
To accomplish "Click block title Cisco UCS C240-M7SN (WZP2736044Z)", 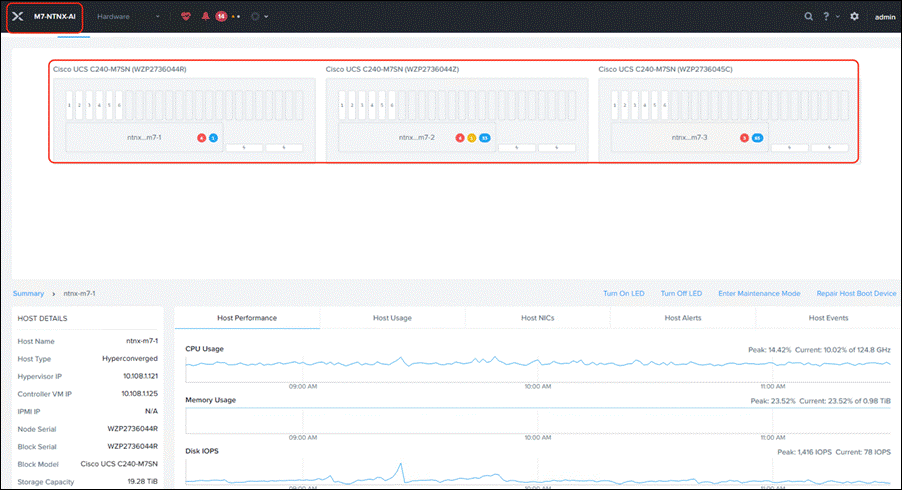I will (x=392, y=69).
